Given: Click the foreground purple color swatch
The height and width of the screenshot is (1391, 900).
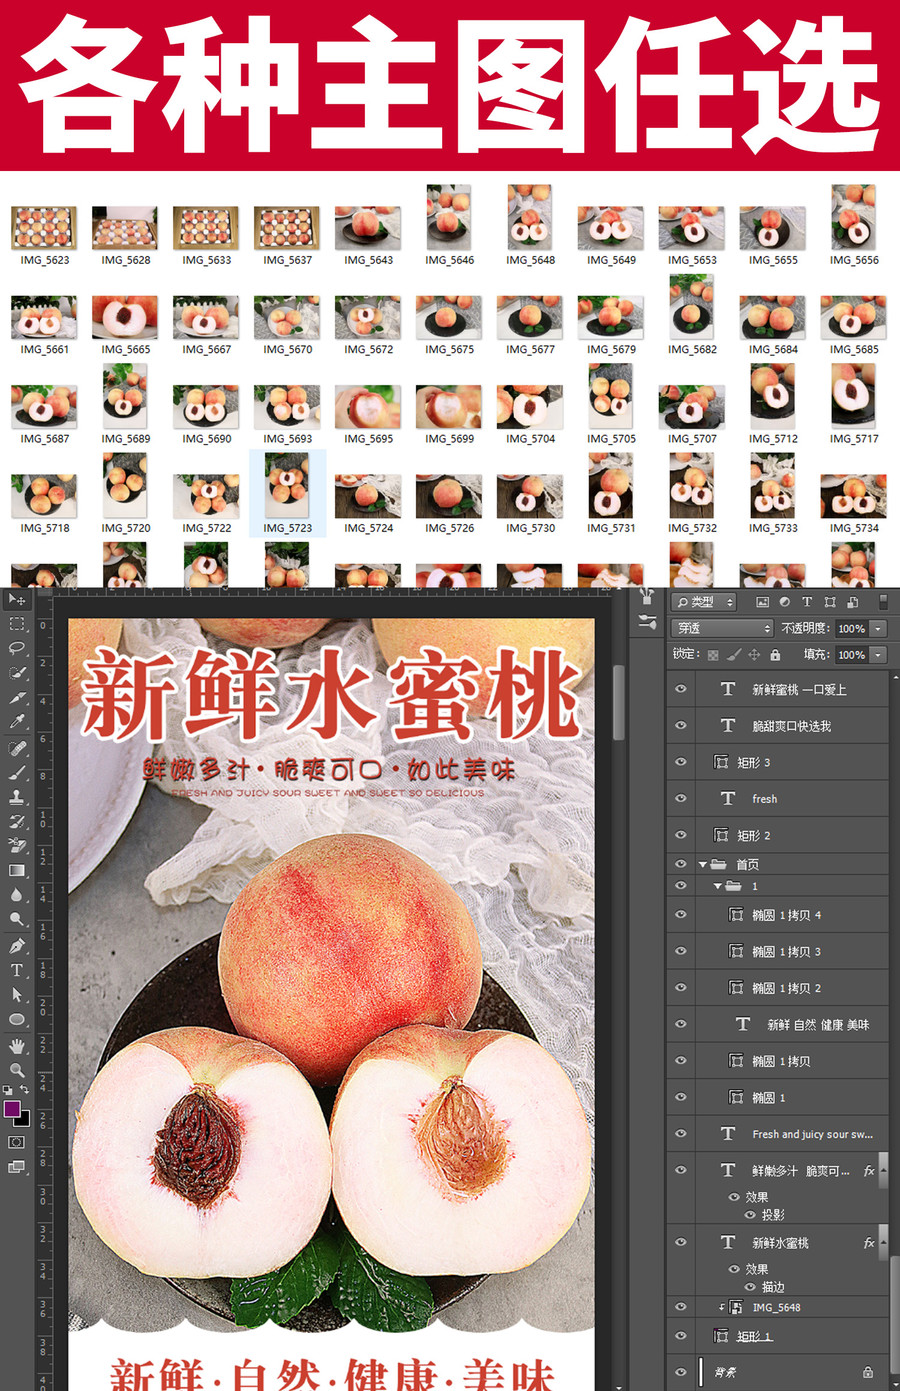Looking at the screenshot, I should (10, 1107).
